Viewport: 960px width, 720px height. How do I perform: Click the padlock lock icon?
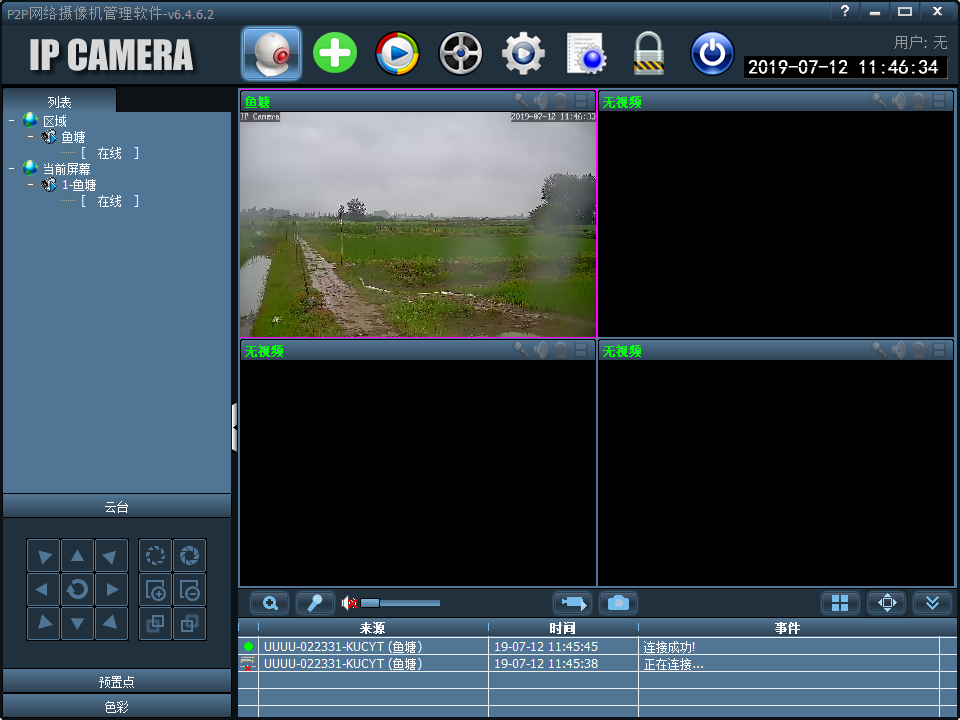tap(648, 53)
